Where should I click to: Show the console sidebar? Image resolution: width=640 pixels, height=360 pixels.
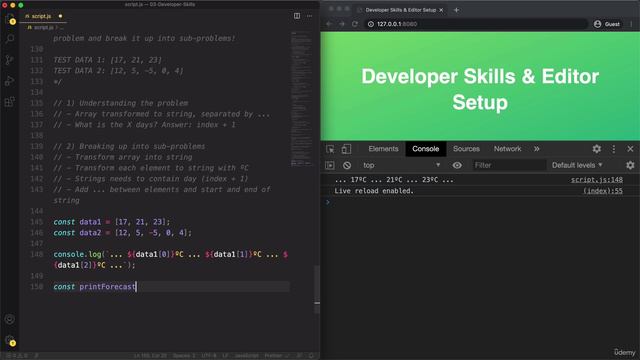click(x=330, y=165)
